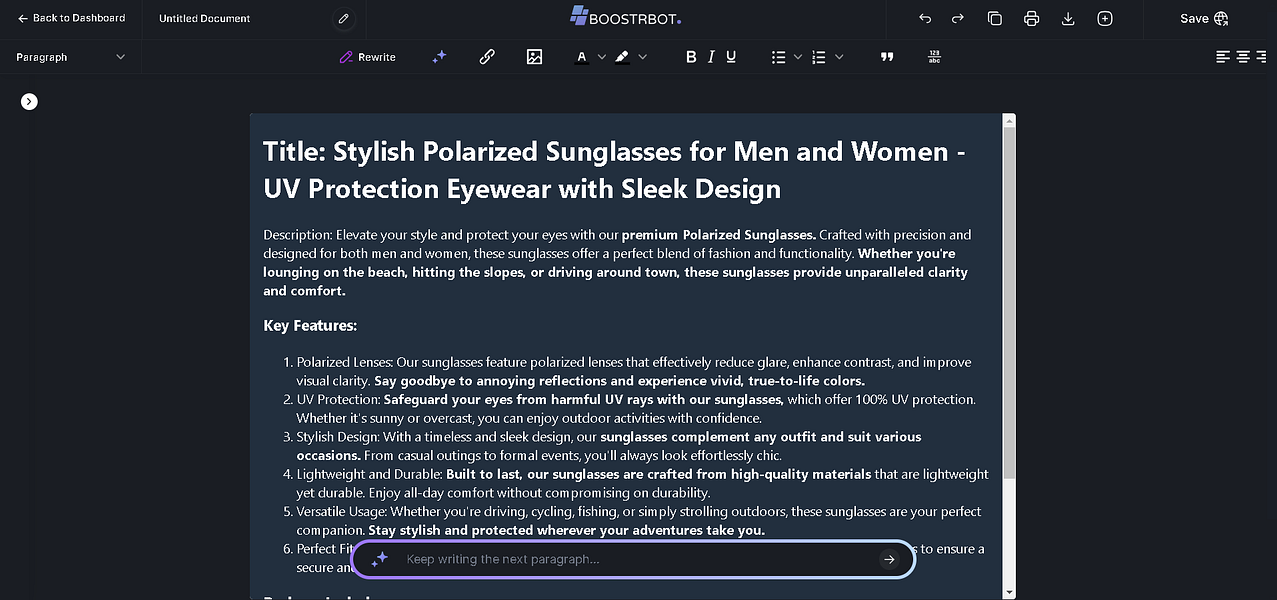Insert a blockquote
The image size is (1277, 600).
[886, 57]
